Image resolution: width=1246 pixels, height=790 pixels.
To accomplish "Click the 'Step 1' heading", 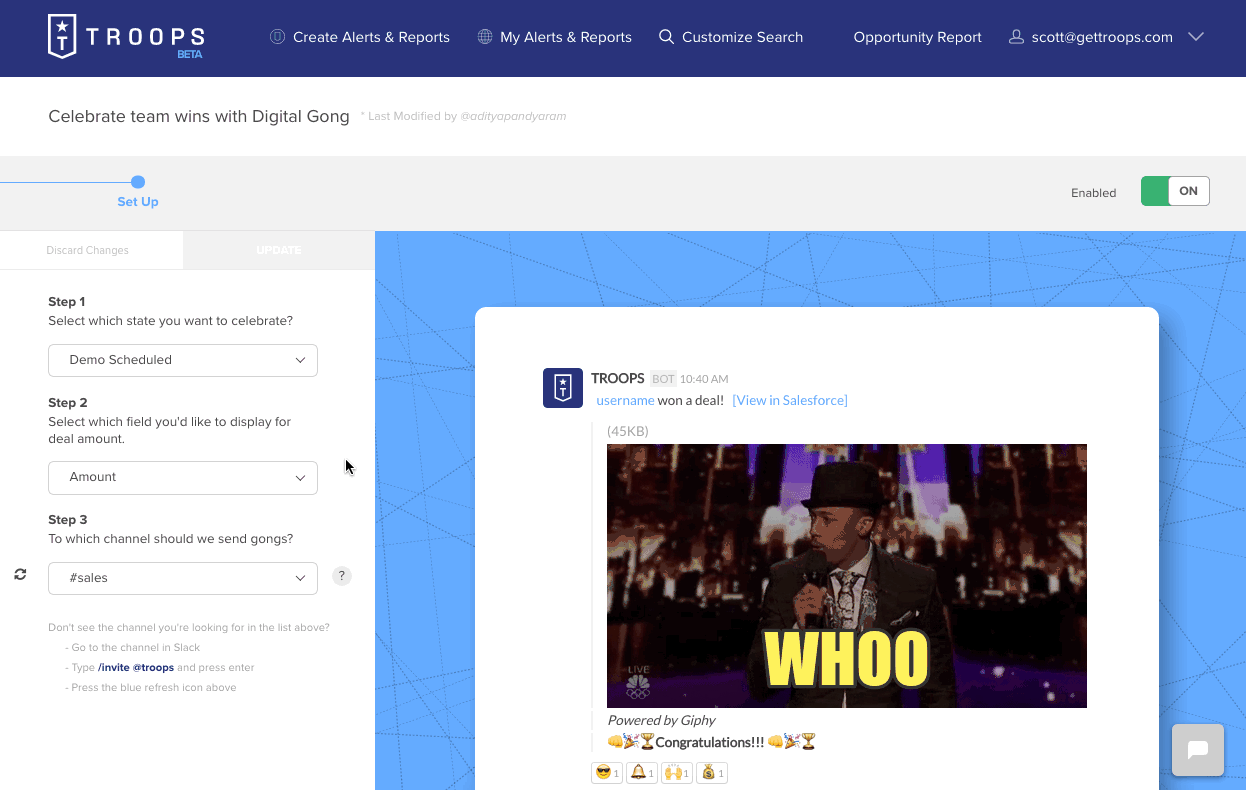I will coord(67,301).
